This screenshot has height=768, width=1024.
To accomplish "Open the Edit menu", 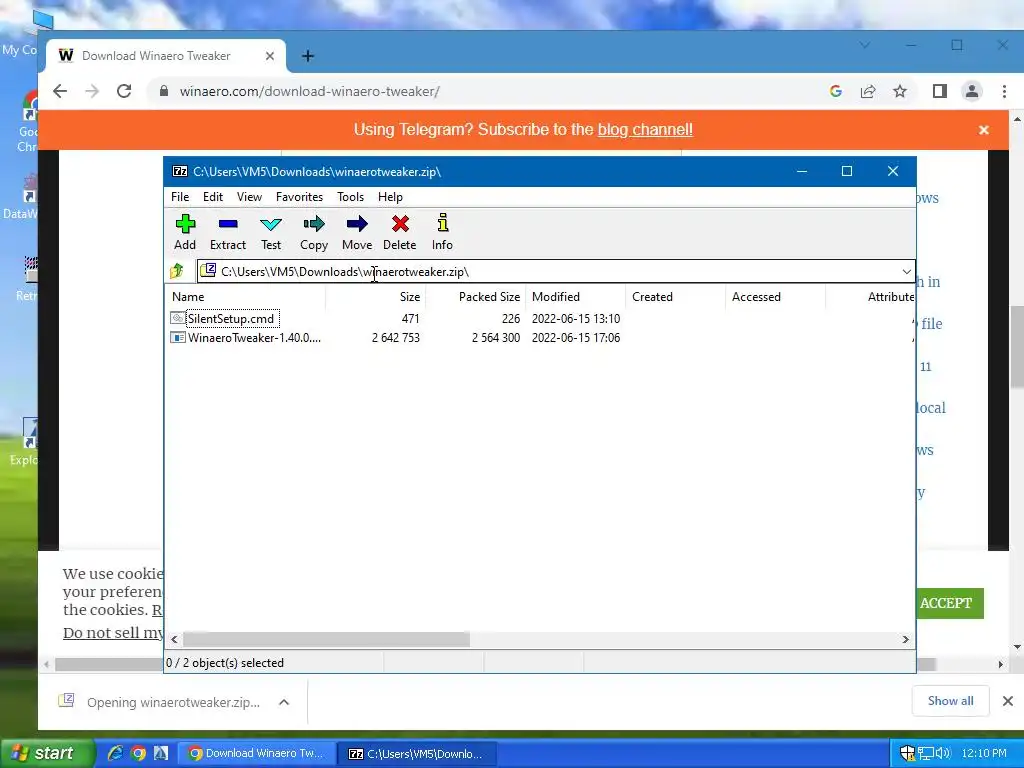I will (213, 197).
